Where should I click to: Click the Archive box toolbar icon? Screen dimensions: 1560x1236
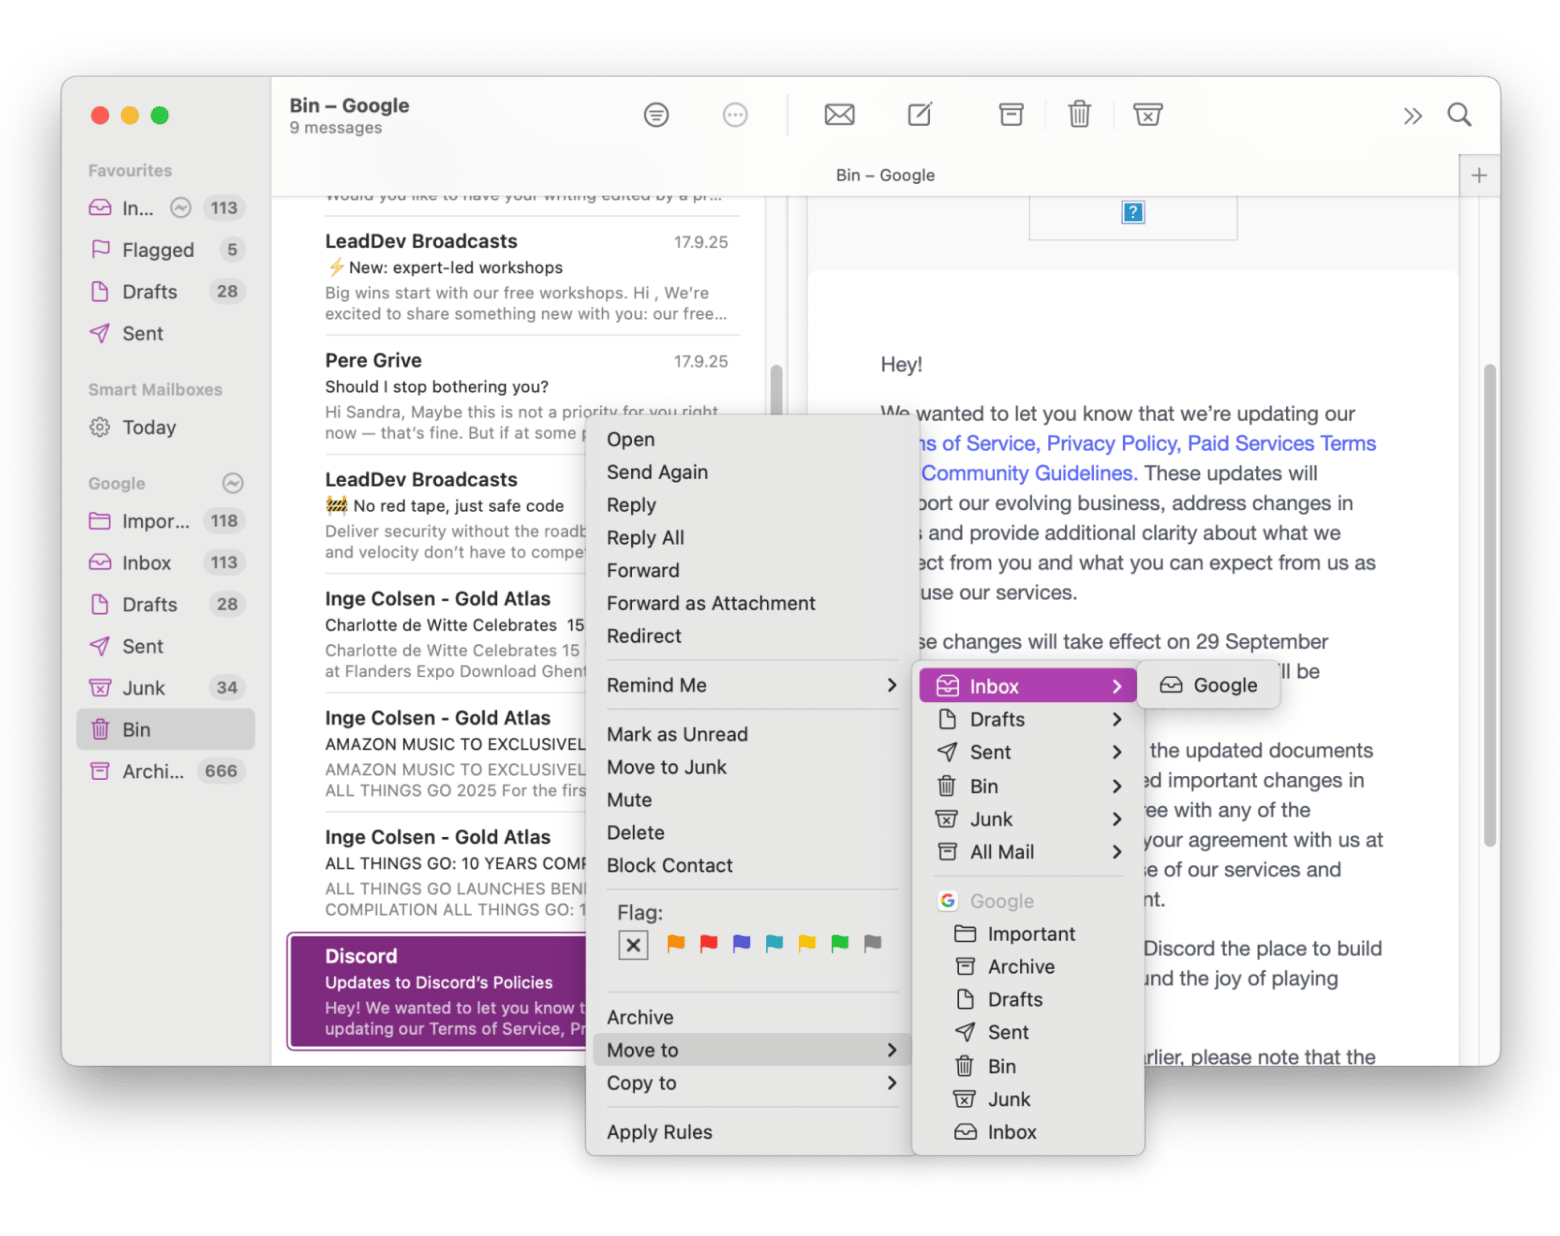(x=1011, y=115)
